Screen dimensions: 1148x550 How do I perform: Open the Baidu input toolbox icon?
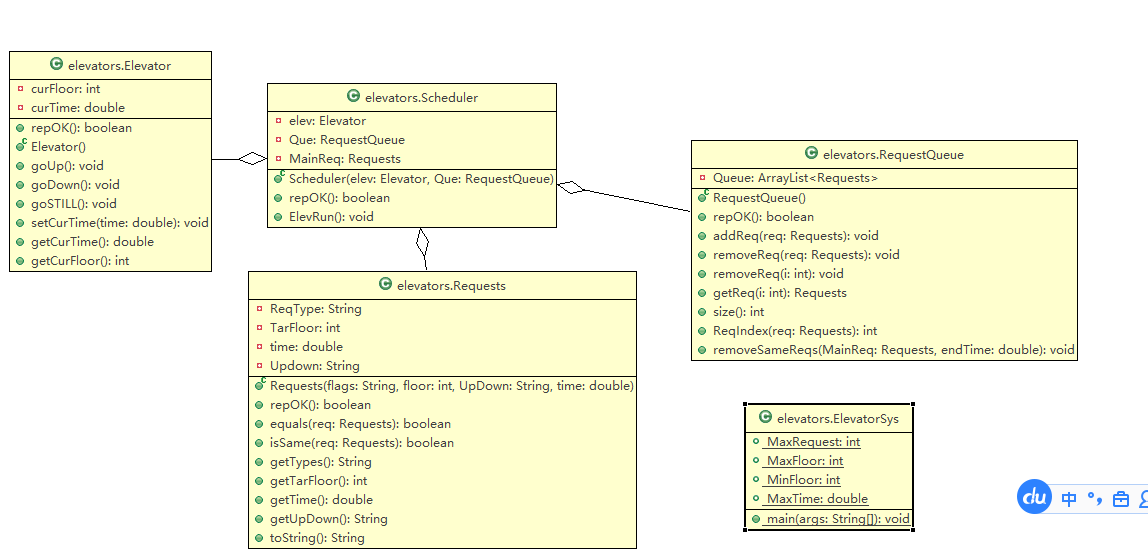coord(1121,498)
